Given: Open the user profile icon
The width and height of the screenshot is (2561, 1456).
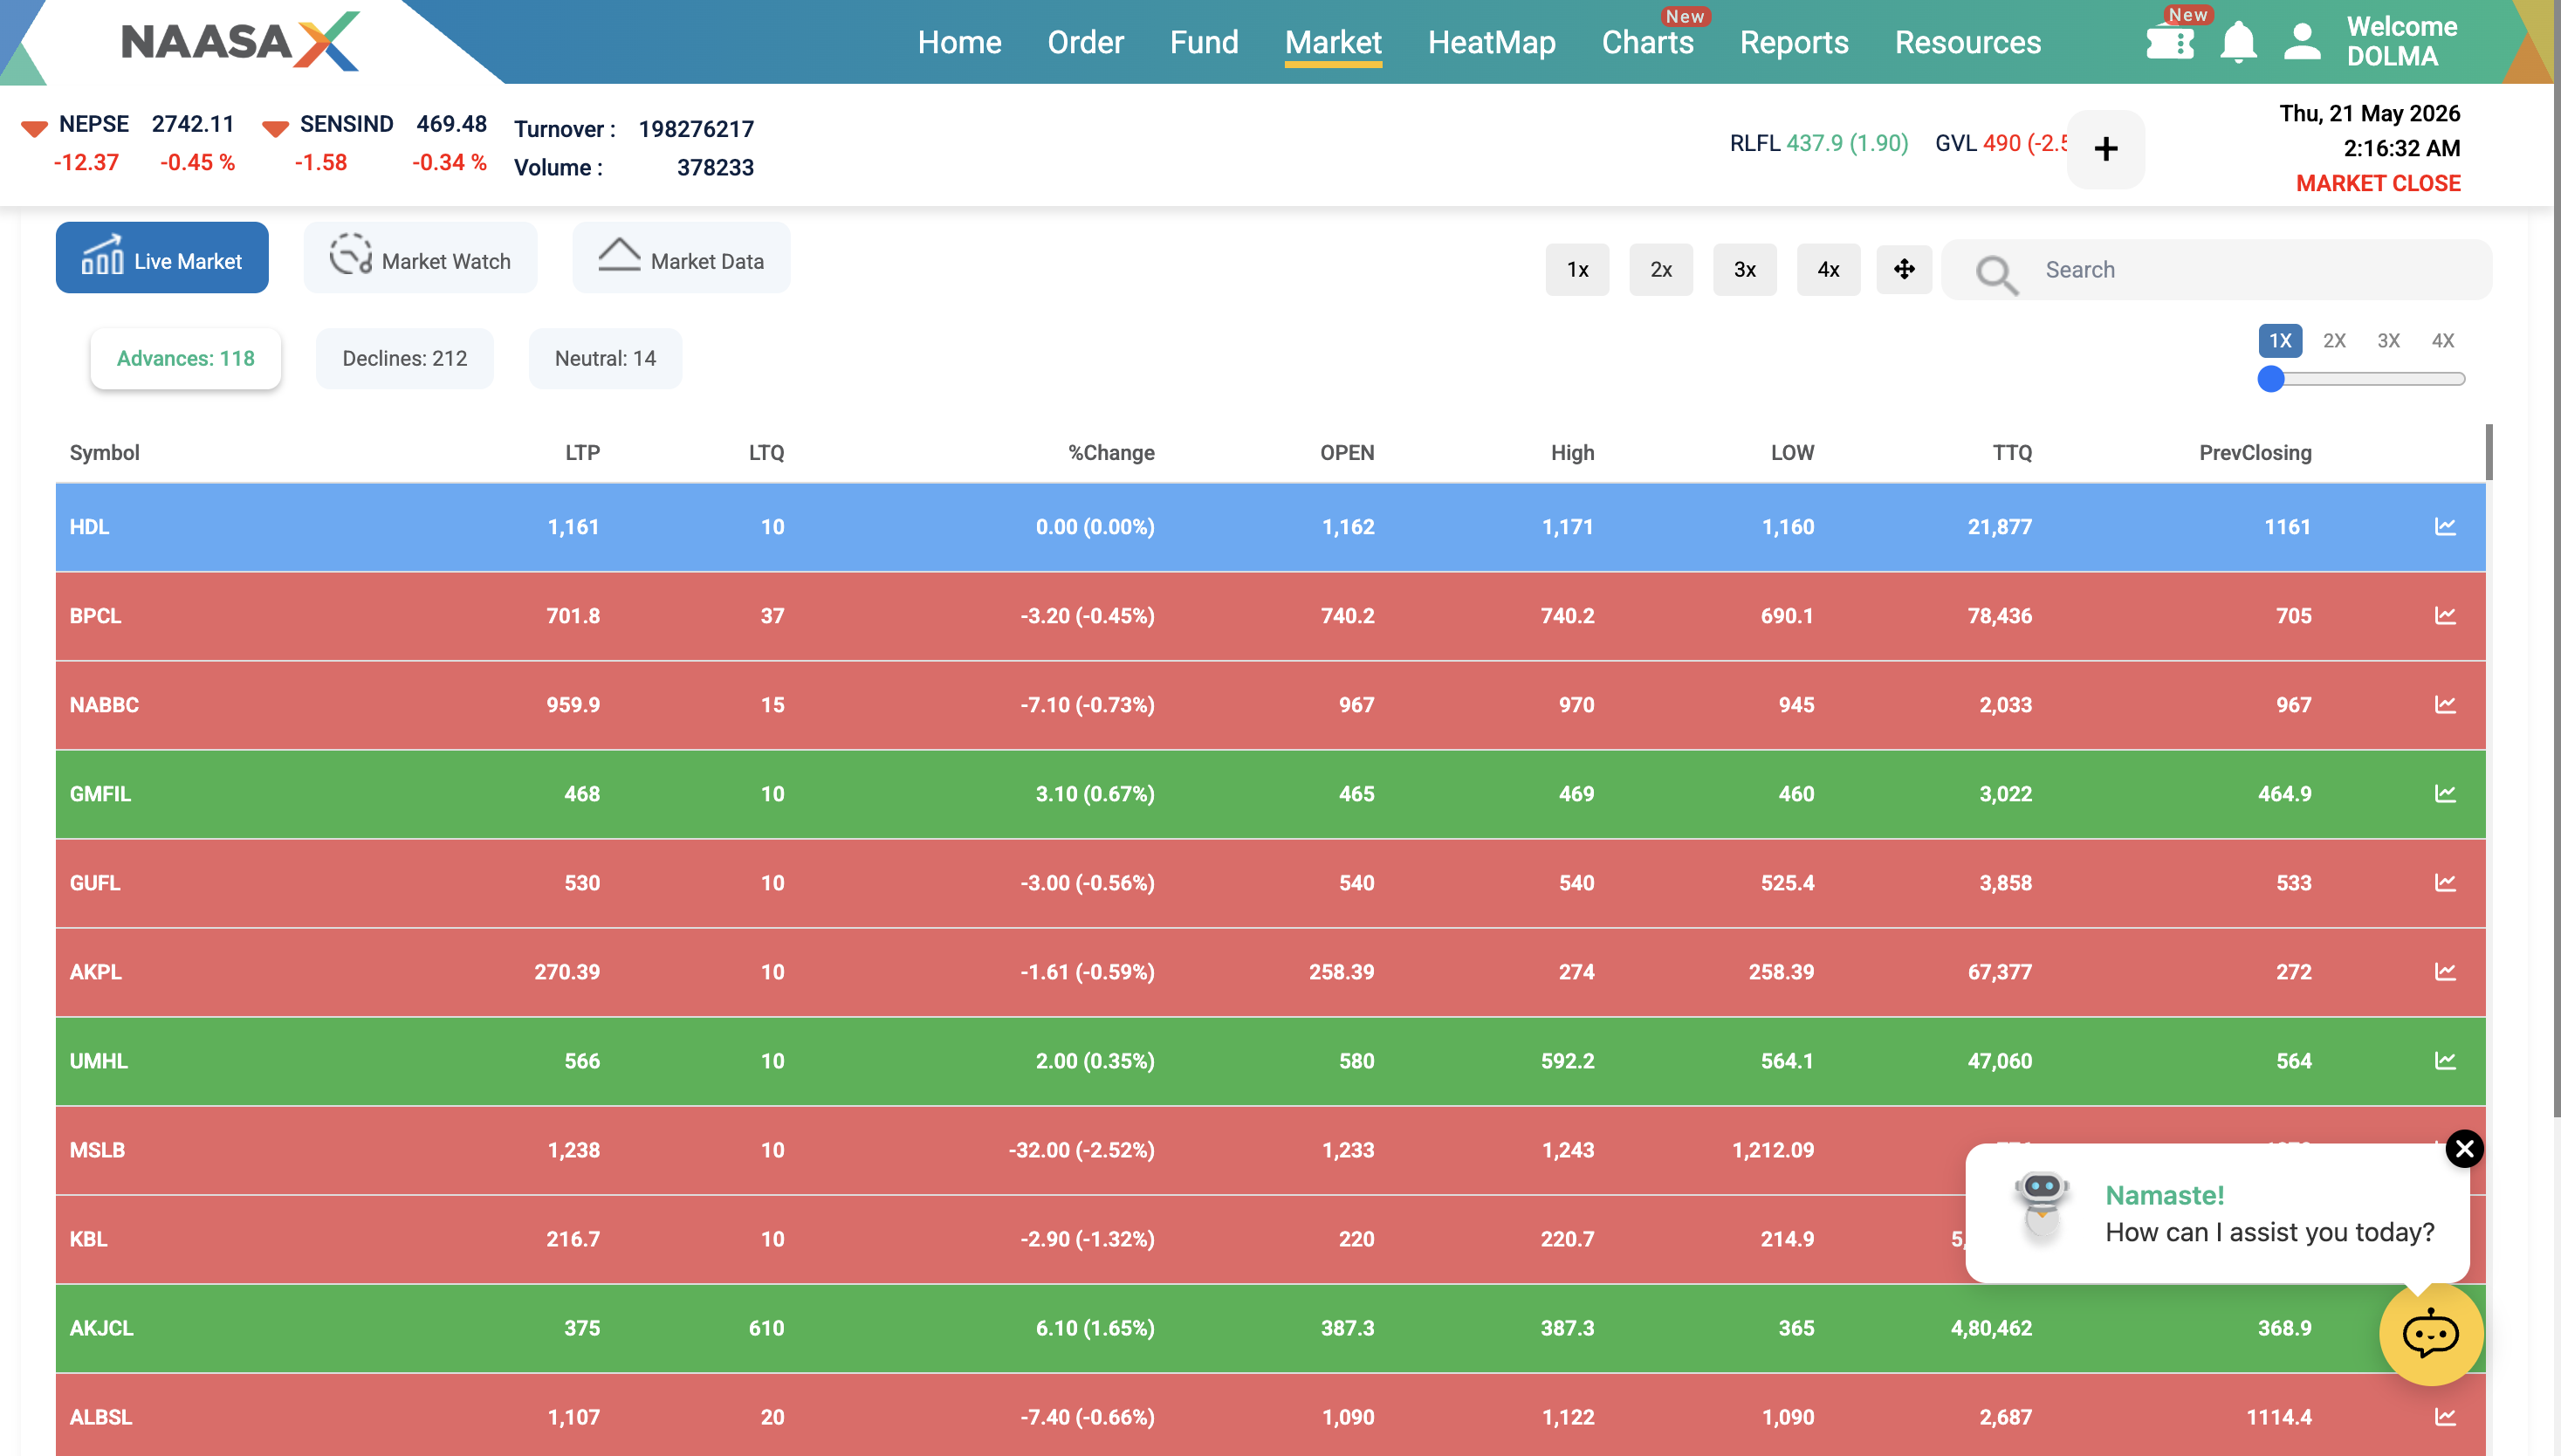Looking at the screenshot, I should coord(2302,42).
